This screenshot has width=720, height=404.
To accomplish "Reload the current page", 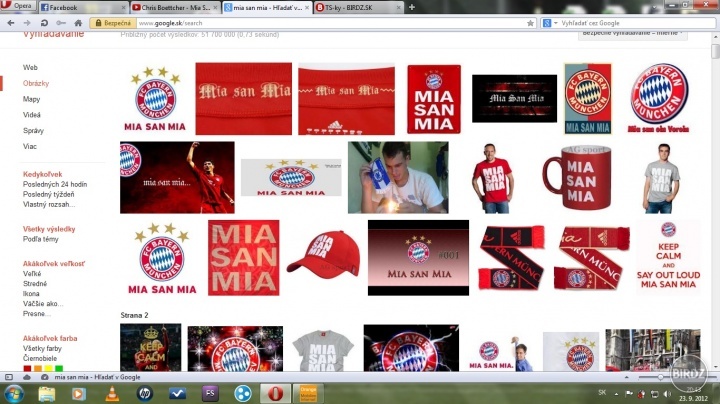I will pos(44,23).
